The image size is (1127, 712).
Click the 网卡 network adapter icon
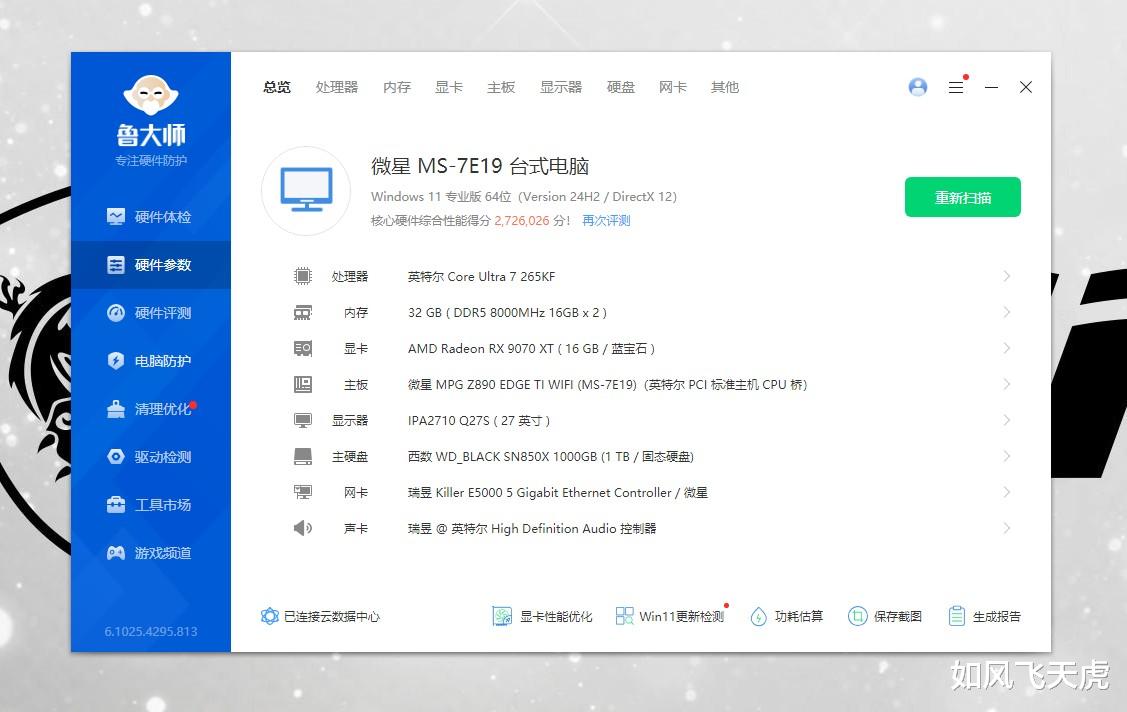303,492
